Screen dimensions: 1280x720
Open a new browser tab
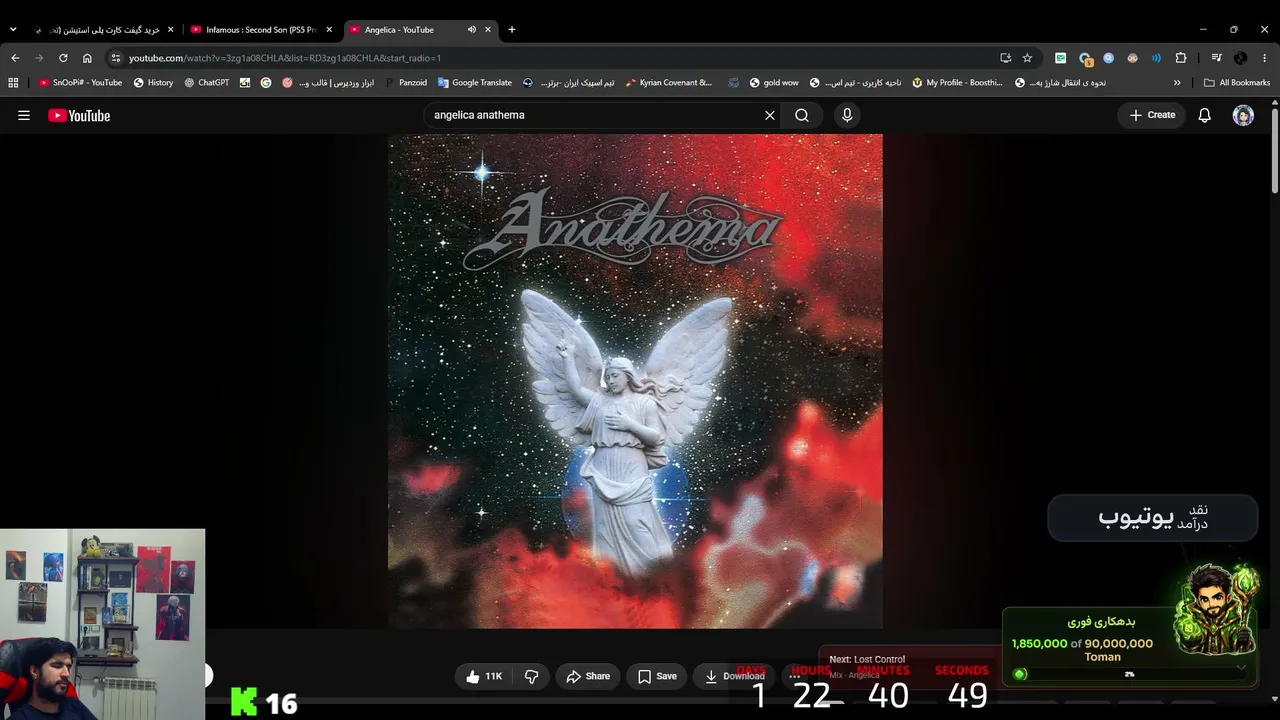click(x=512, y=30)
